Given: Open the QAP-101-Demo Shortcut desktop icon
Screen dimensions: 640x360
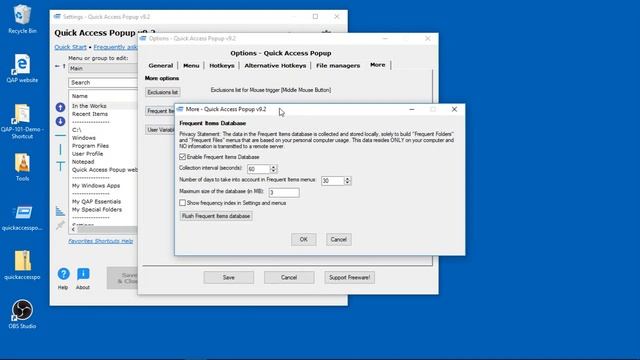Looking at the screenshot, I should tap(22, 121).
